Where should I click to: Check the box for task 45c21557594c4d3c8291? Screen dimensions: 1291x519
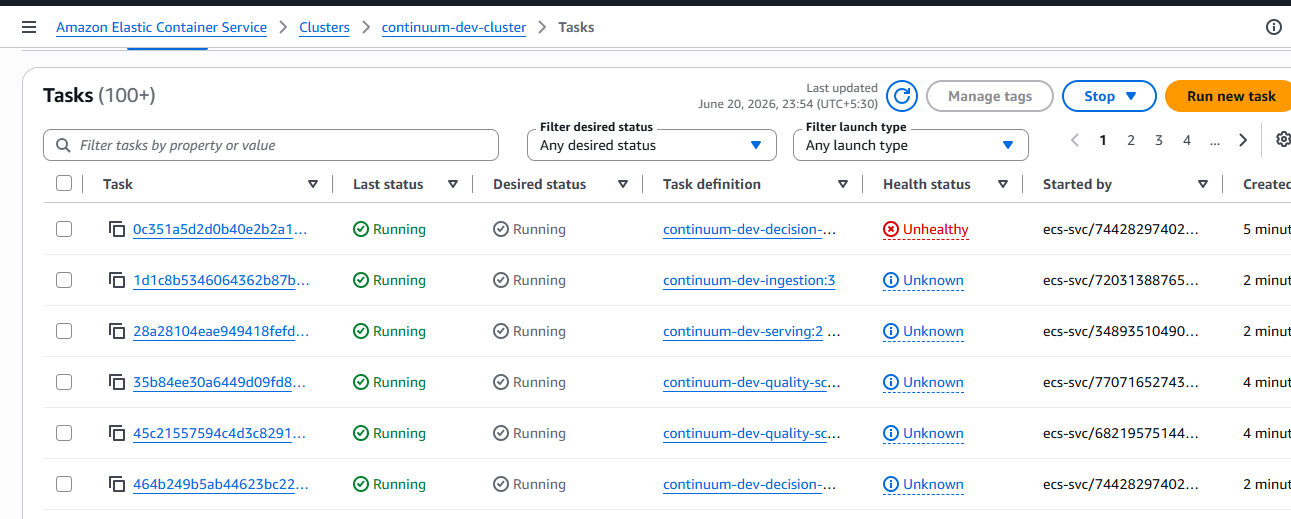point(64,433)
